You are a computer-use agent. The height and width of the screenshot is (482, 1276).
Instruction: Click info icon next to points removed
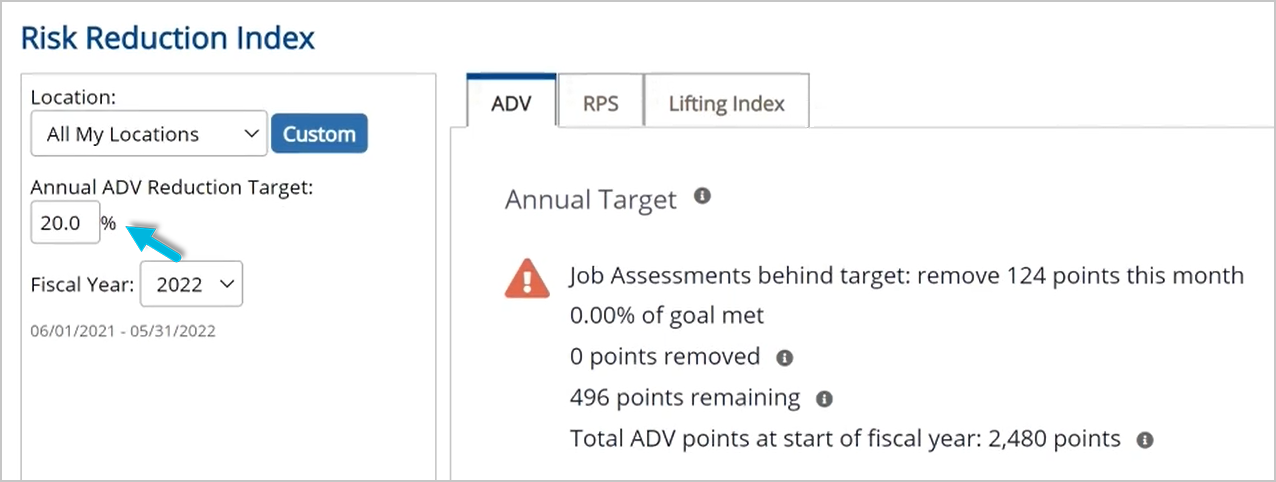pyautogui.click(x=785, y=357)
